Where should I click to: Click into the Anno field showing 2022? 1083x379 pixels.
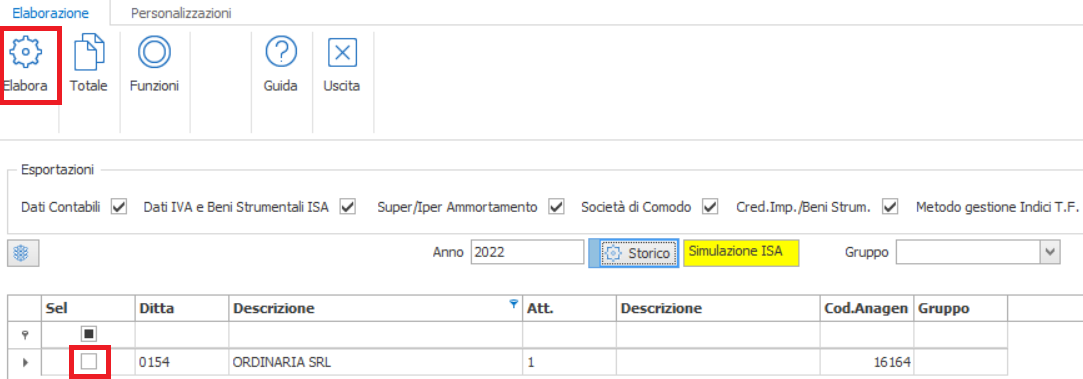coord(528,252)
